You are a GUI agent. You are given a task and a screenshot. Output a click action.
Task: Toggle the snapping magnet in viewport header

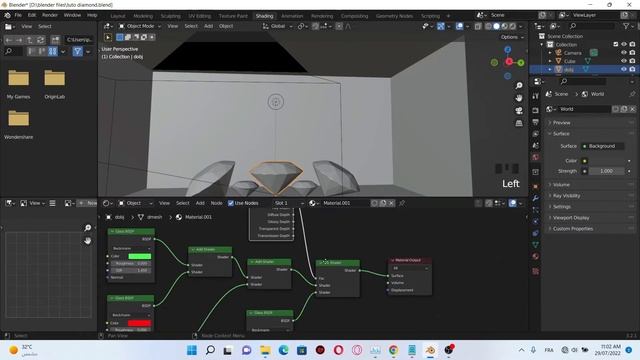point(316,26)
